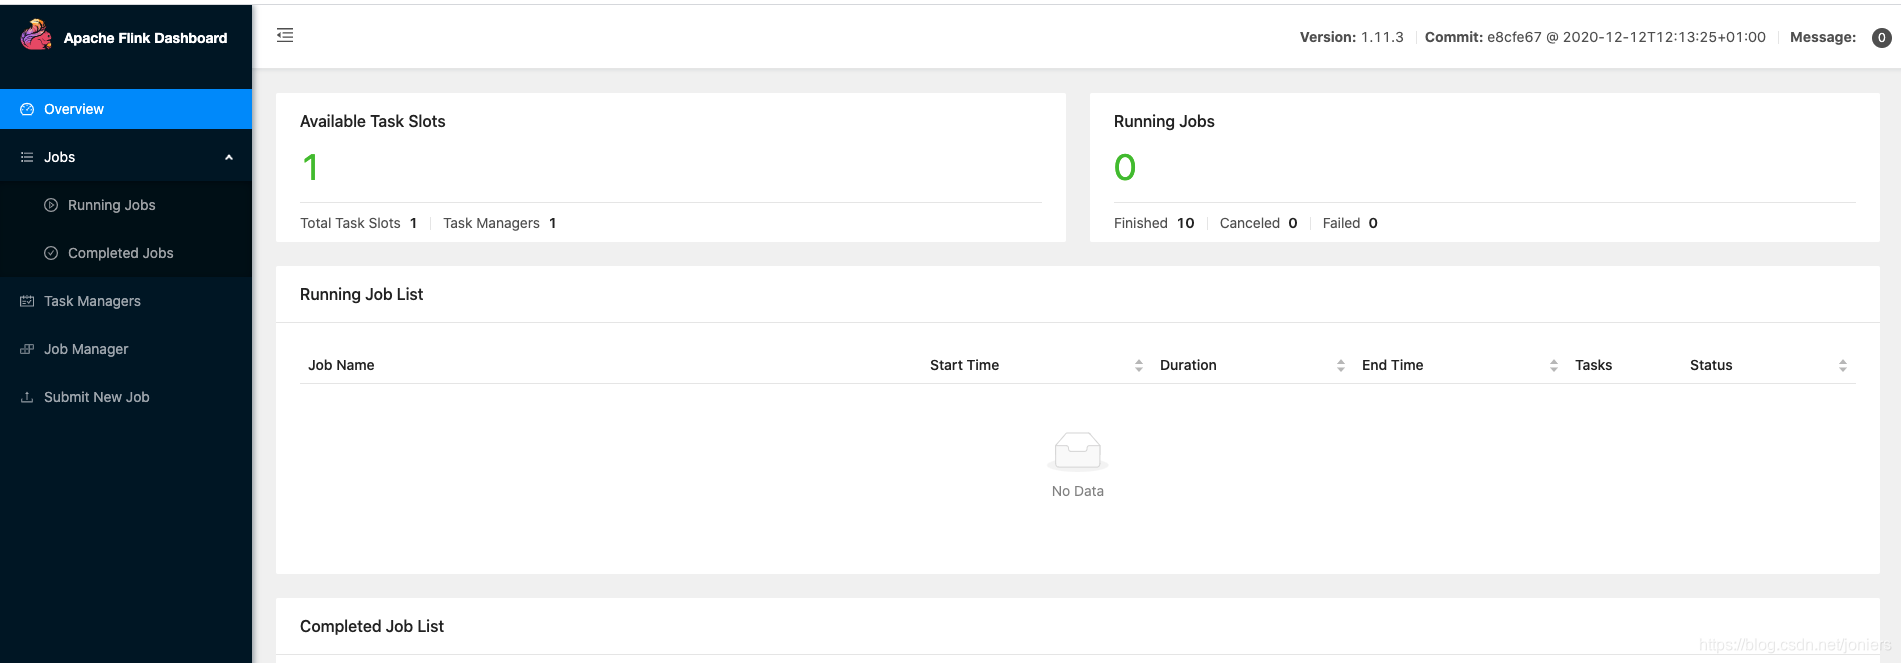Click the Submit New Job upload icon
Image resolution: width=1901 pixels, height=663 pixels.
tap(27, 397)
